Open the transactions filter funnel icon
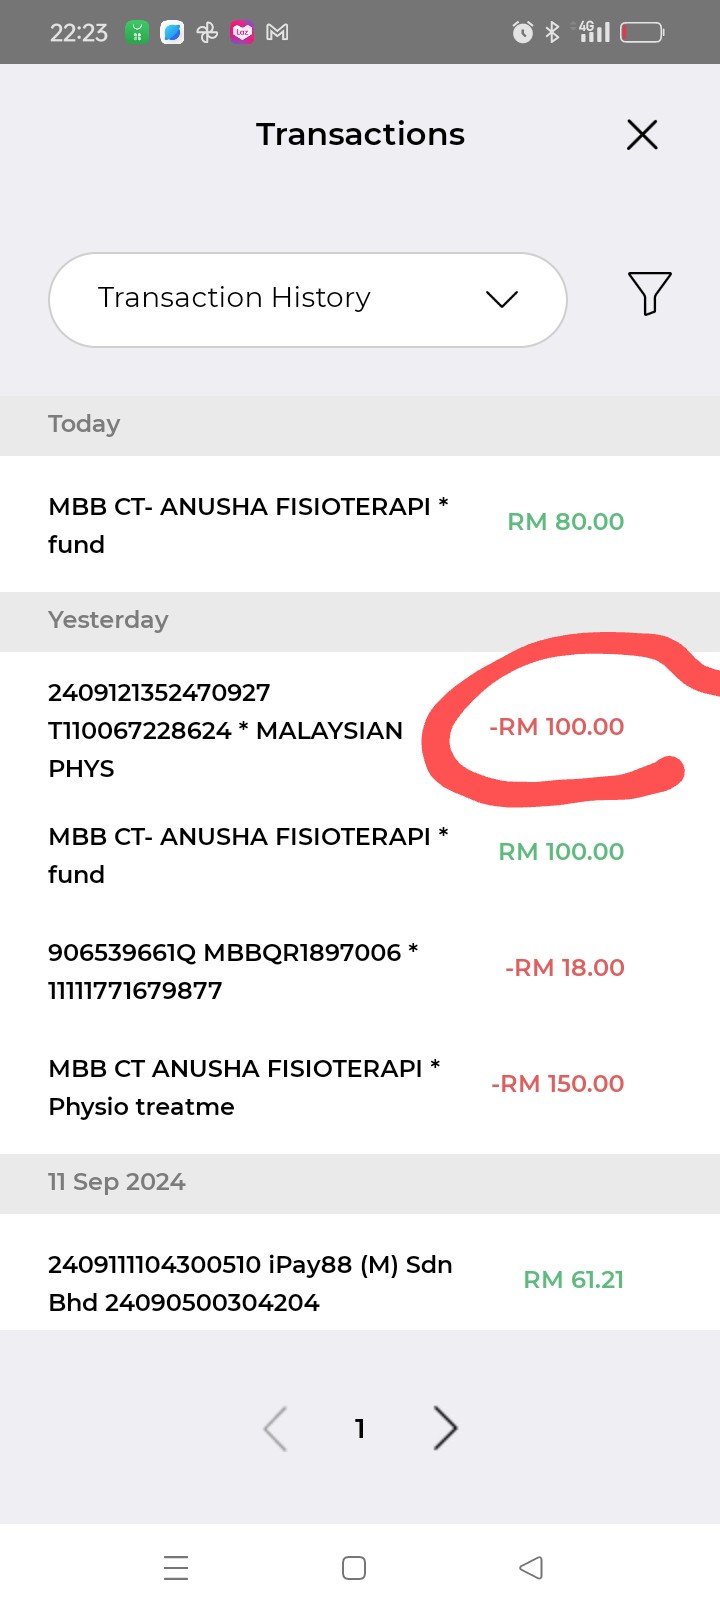The height and width of the screenshot is (1612, 720). tap(649, 294)
